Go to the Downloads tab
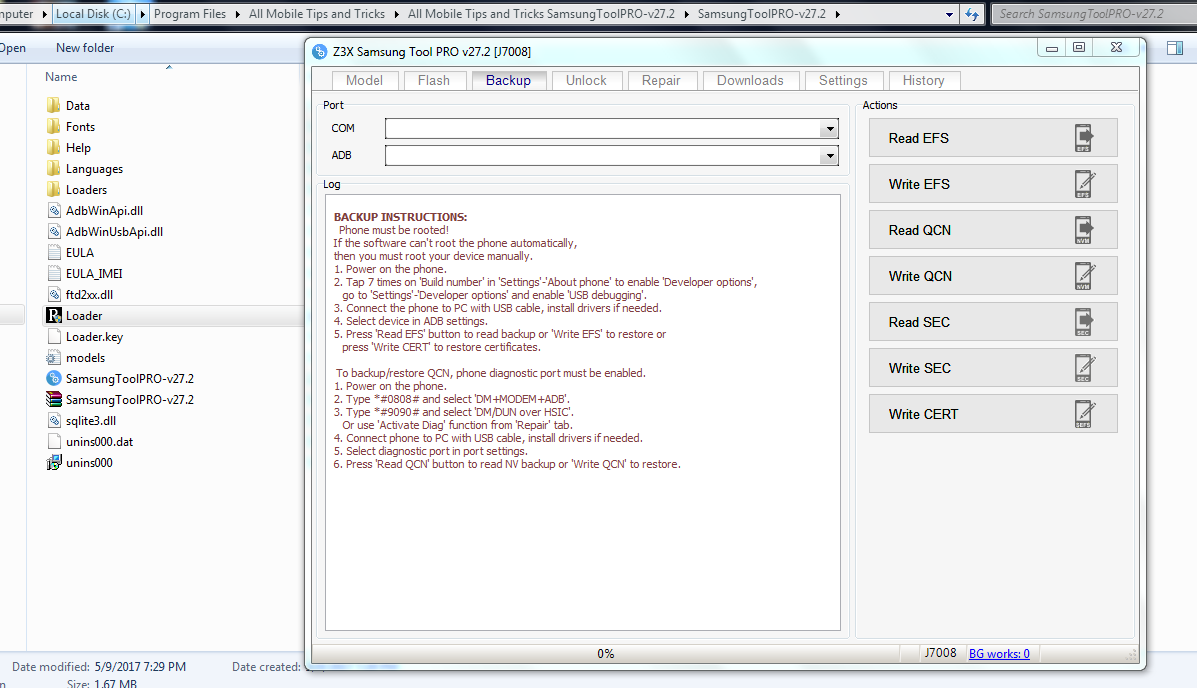 pos(750,81)
